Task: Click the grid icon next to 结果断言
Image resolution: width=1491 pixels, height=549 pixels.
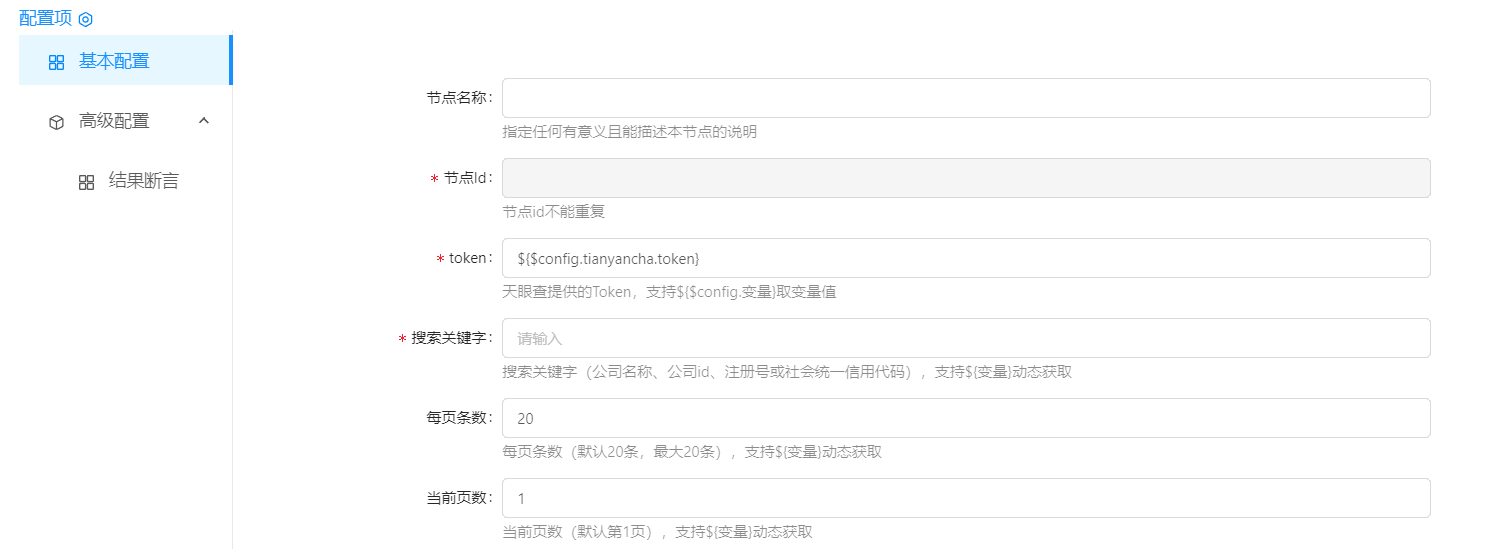Action: click(86, 182)
